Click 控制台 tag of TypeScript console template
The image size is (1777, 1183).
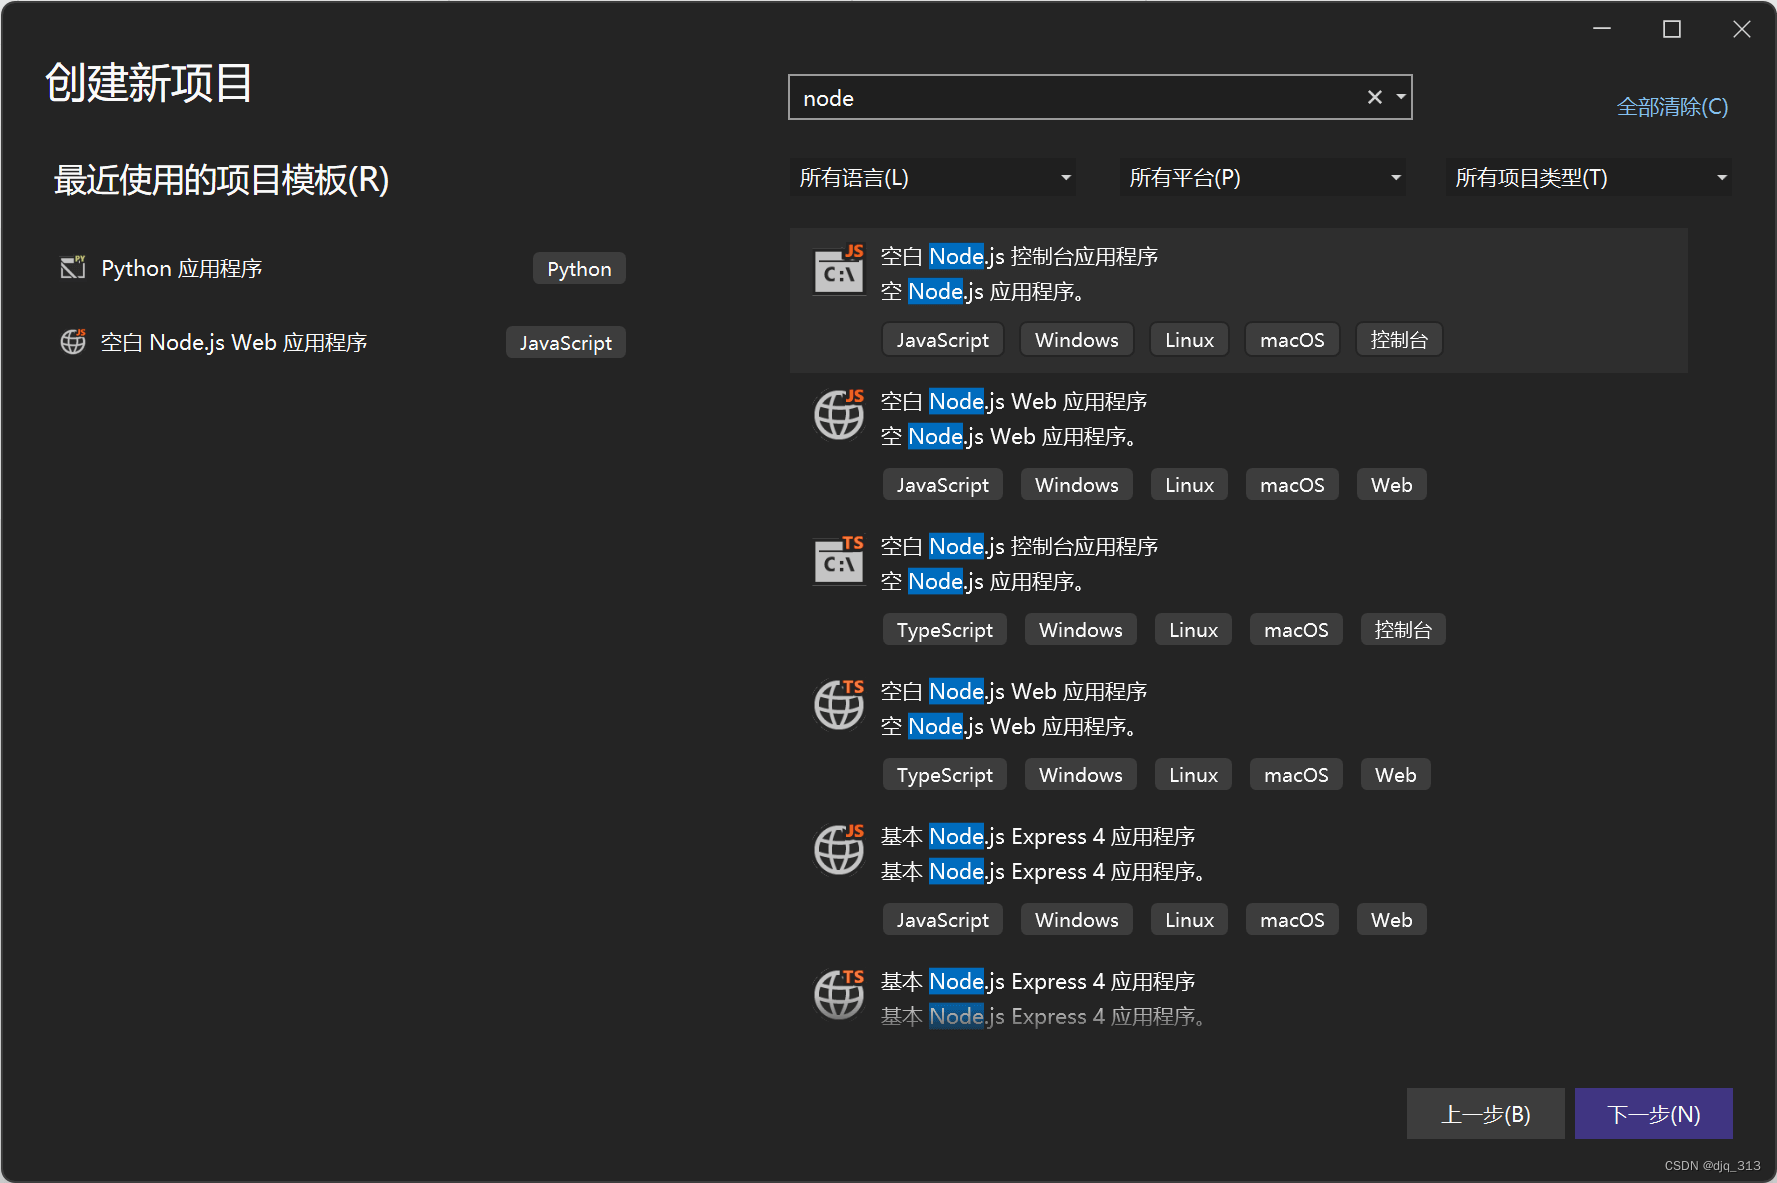tap(1403, 629)
